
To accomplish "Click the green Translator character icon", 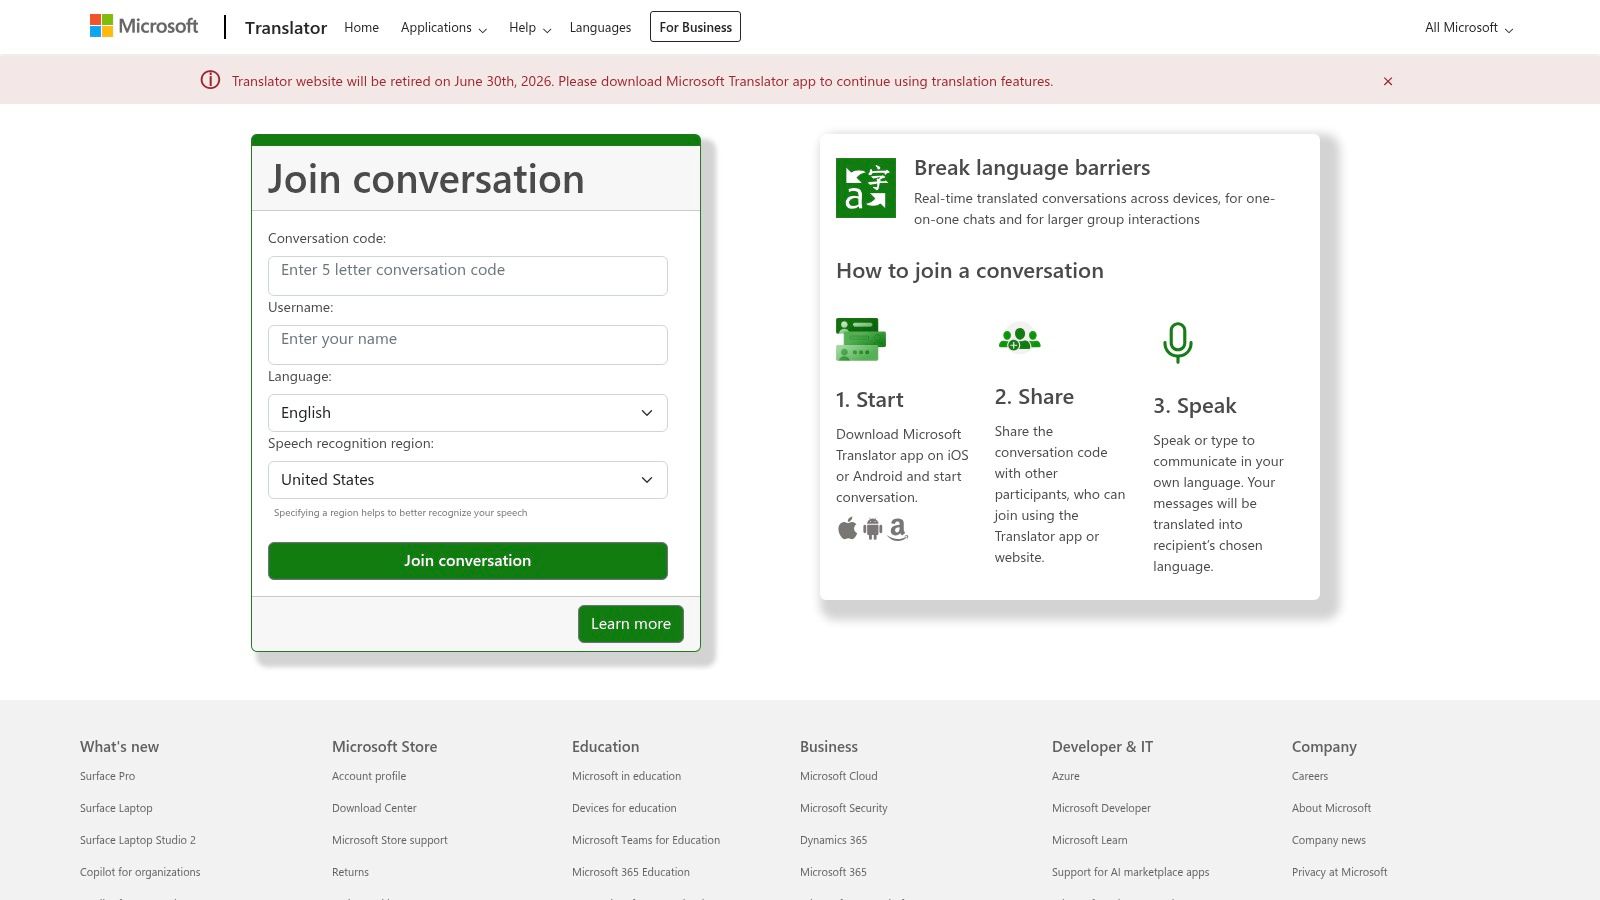I will click(x=865, y=187).
